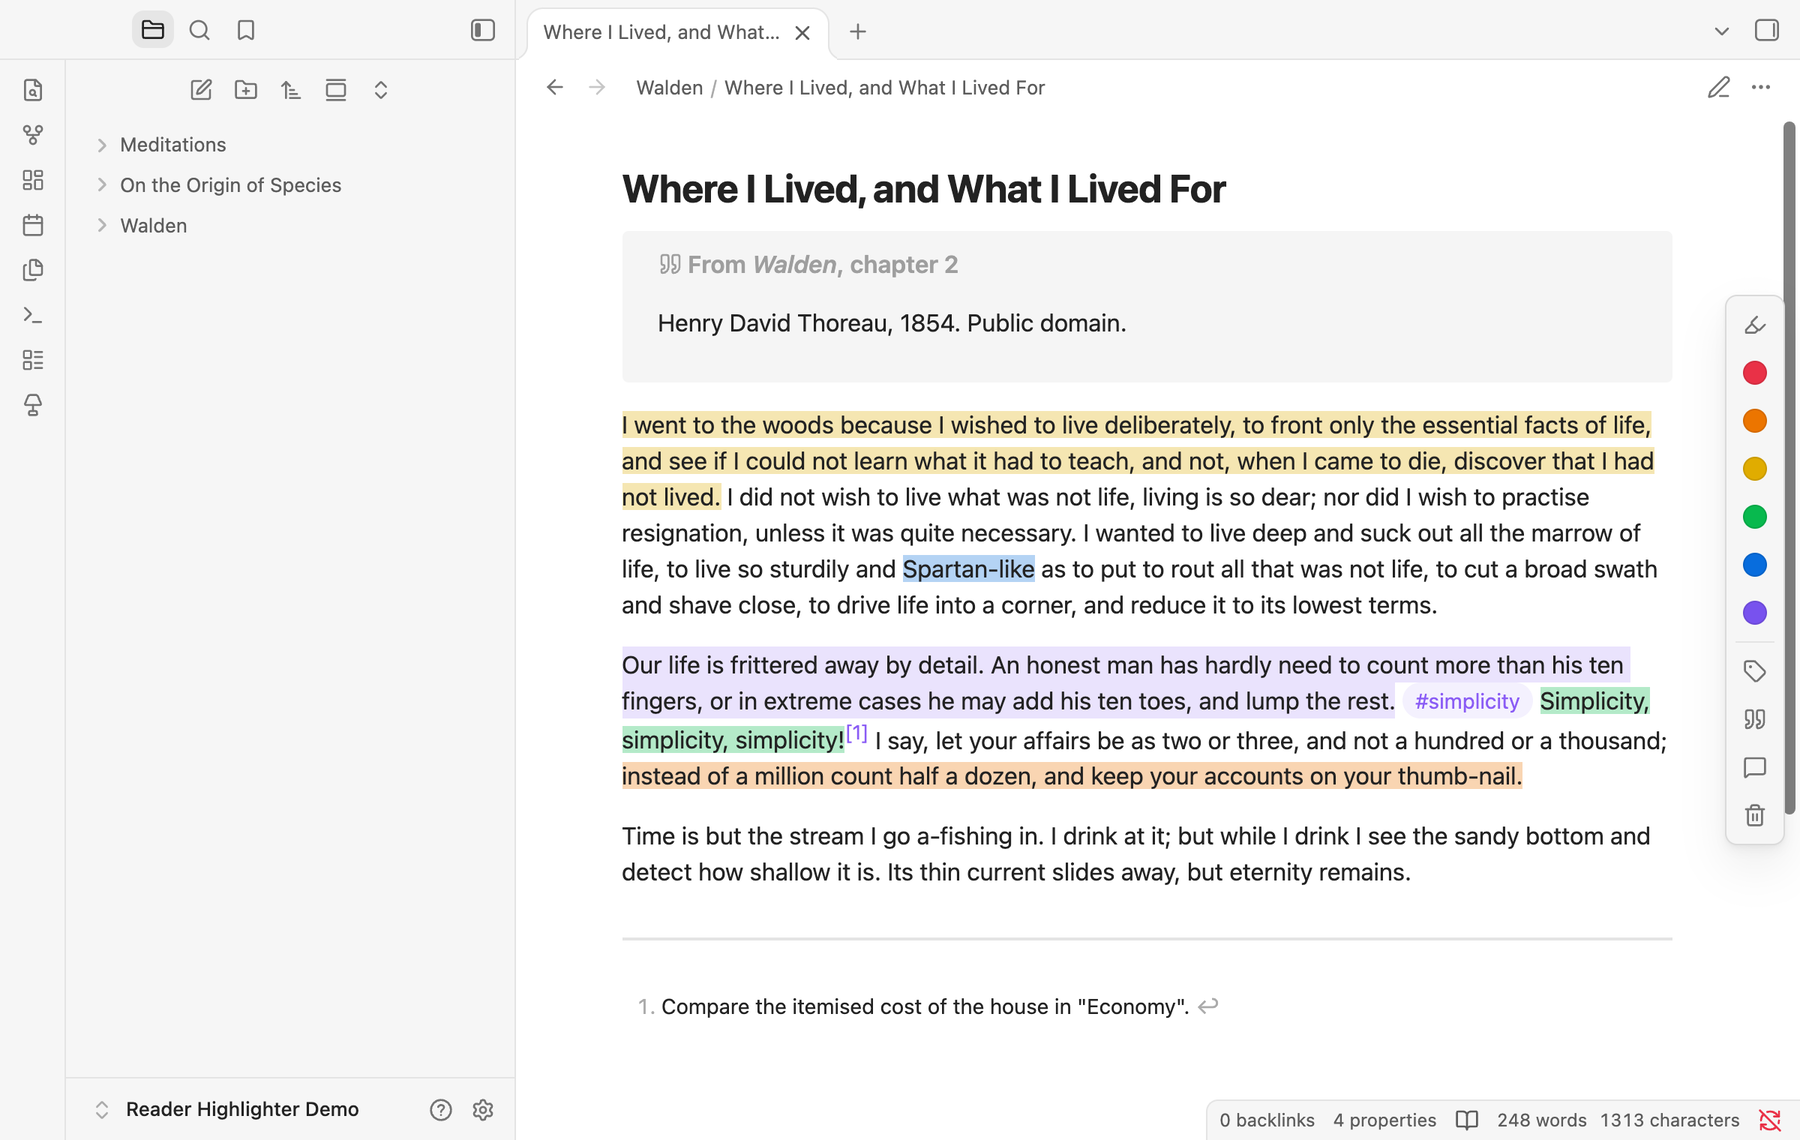Click the 0 backlinks status item

[x=1267, y=1120]
